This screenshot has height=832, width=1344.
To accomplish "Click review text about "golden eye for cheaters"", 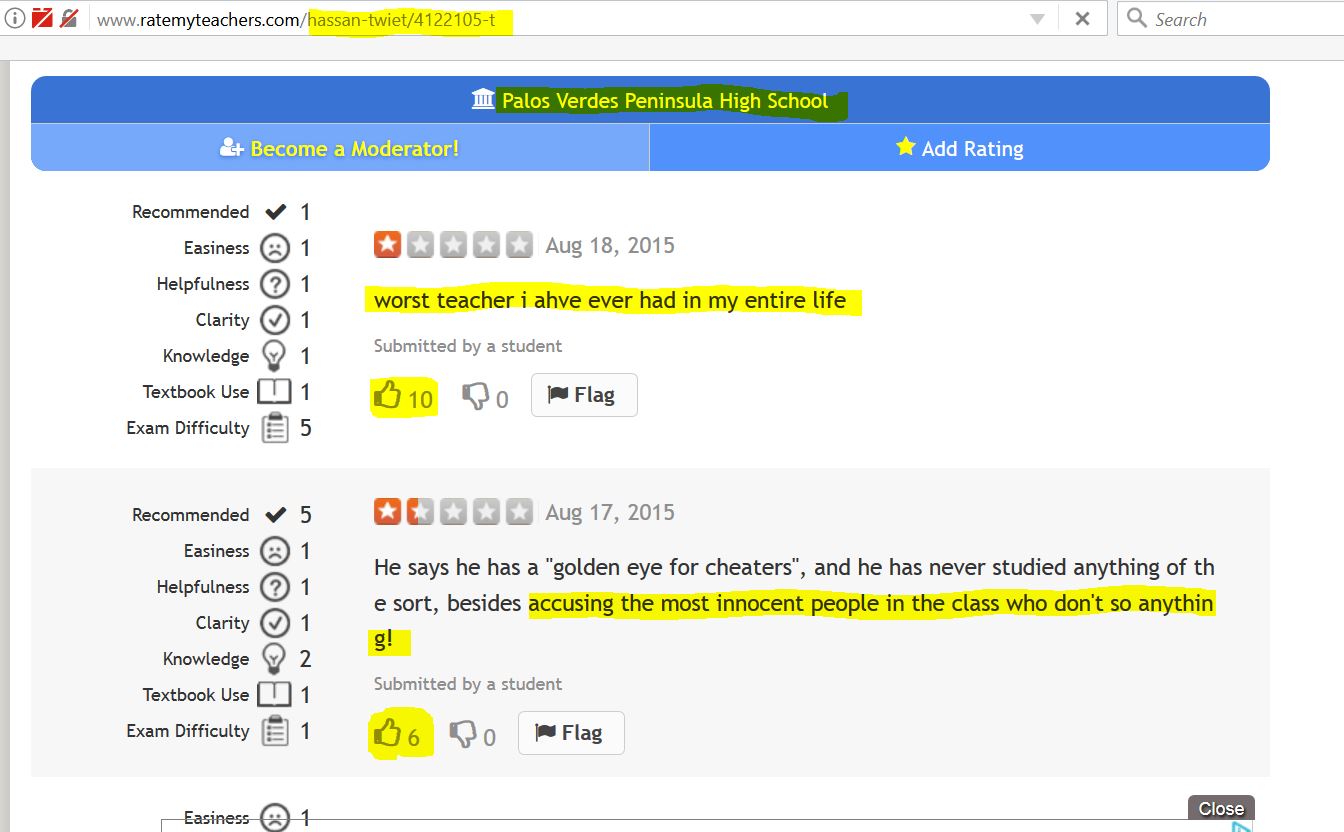I will [794, 603].
